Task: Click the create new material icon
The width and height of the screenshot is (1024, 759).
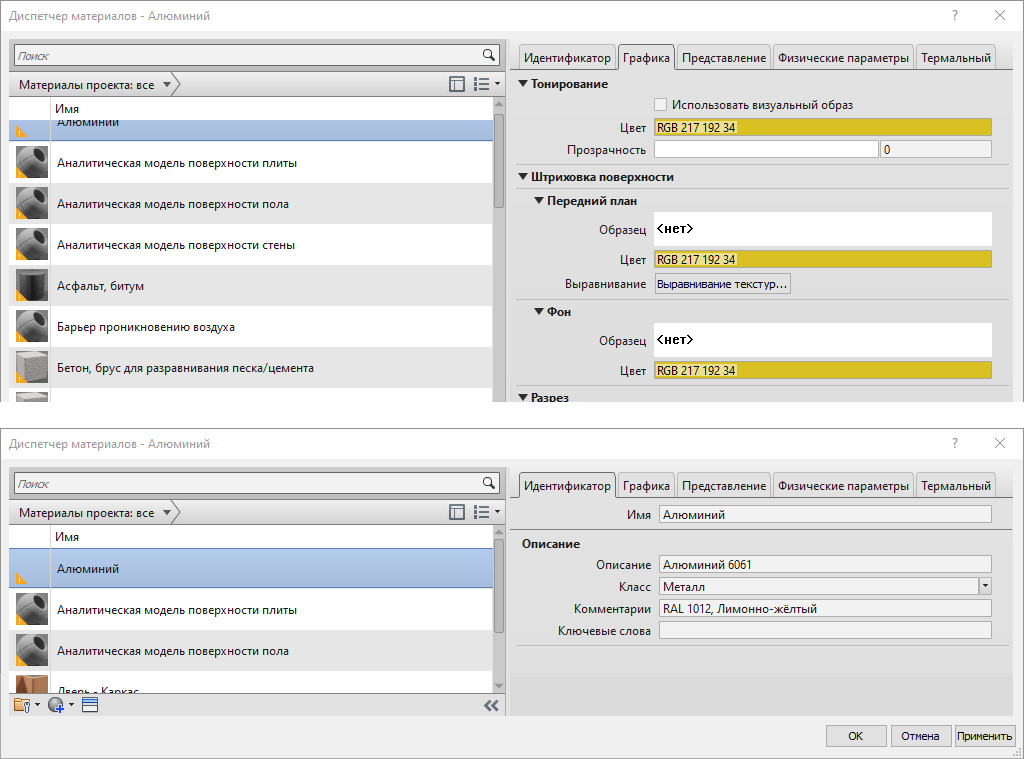Action: (57, 705)
